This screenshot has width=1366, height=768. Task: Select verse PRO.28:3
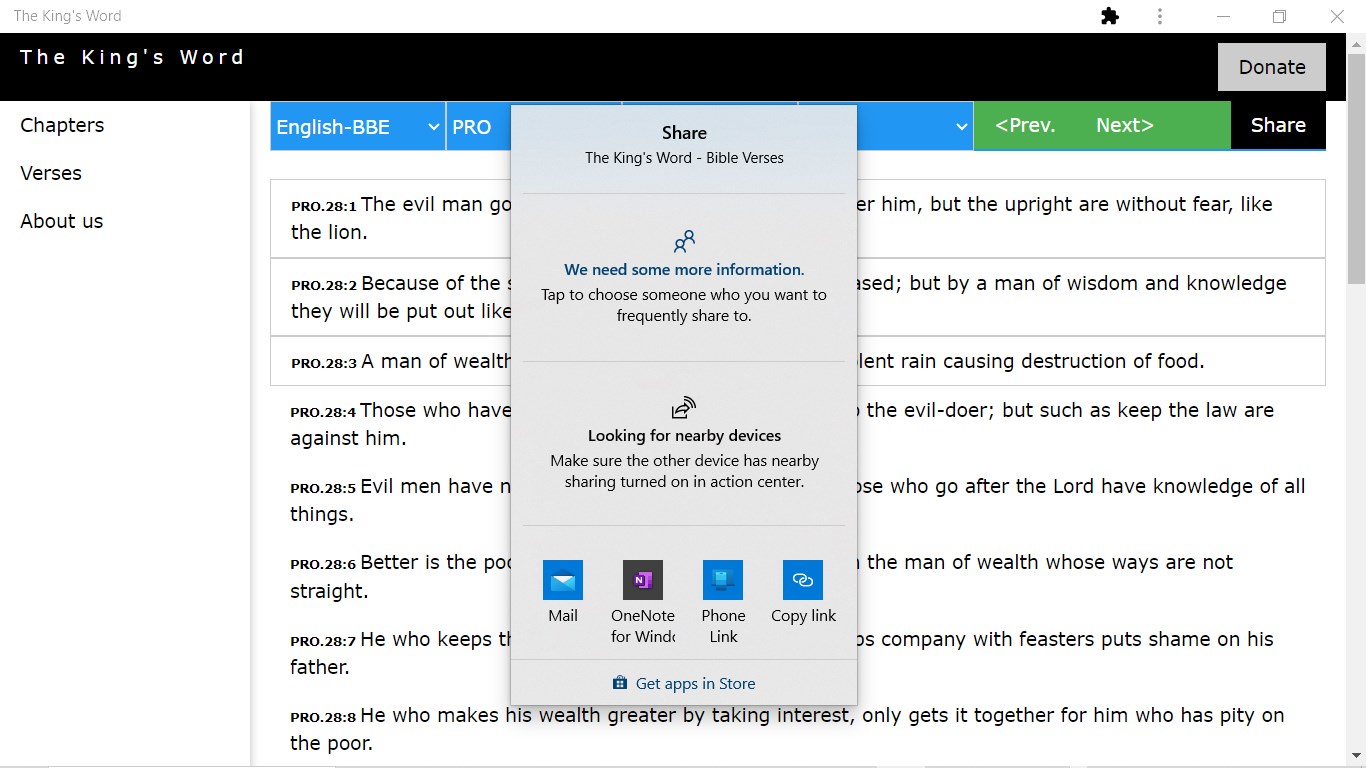[798, 361]
